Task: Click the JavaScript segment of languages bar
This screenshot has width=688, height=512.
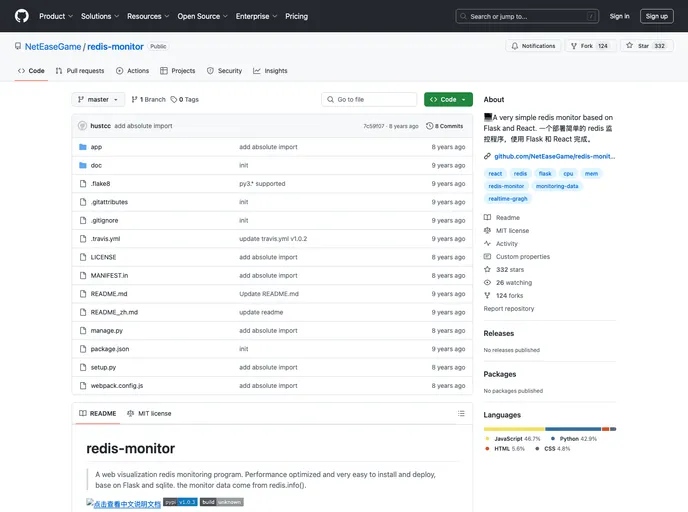Action: [x=514, y=429]
